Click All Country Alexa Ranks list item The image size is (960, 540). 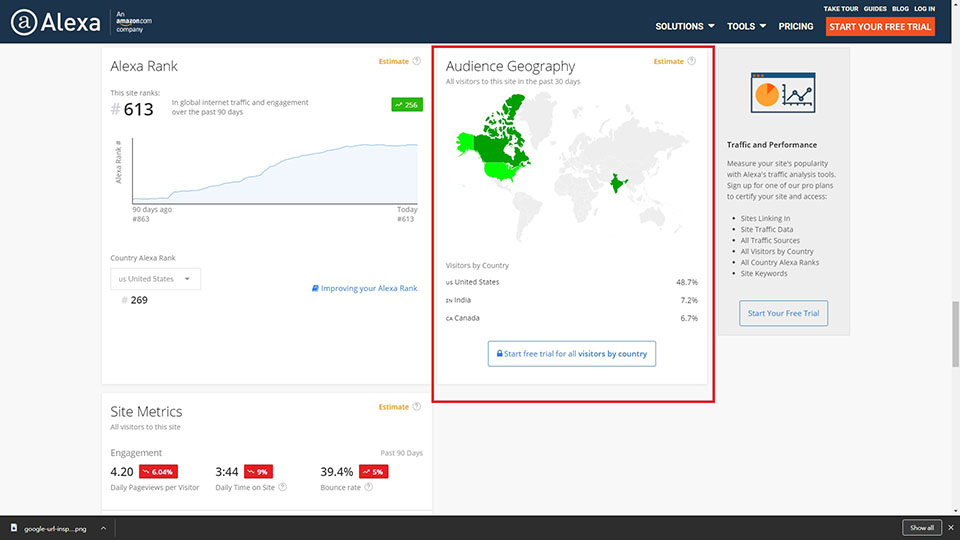pyautogui.click(x=779, y=263)
